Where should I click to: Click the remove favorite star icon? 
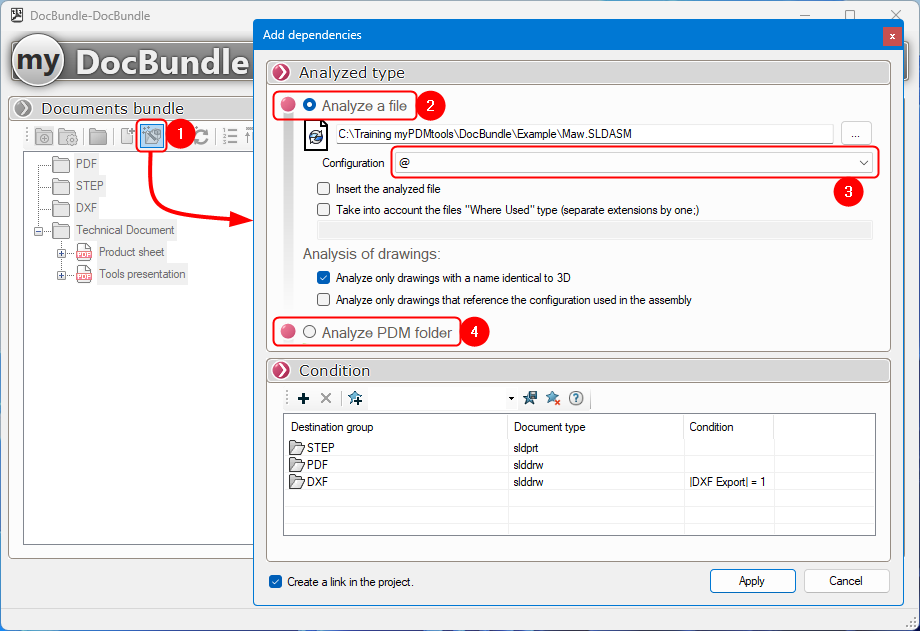(x=552, y=397)
